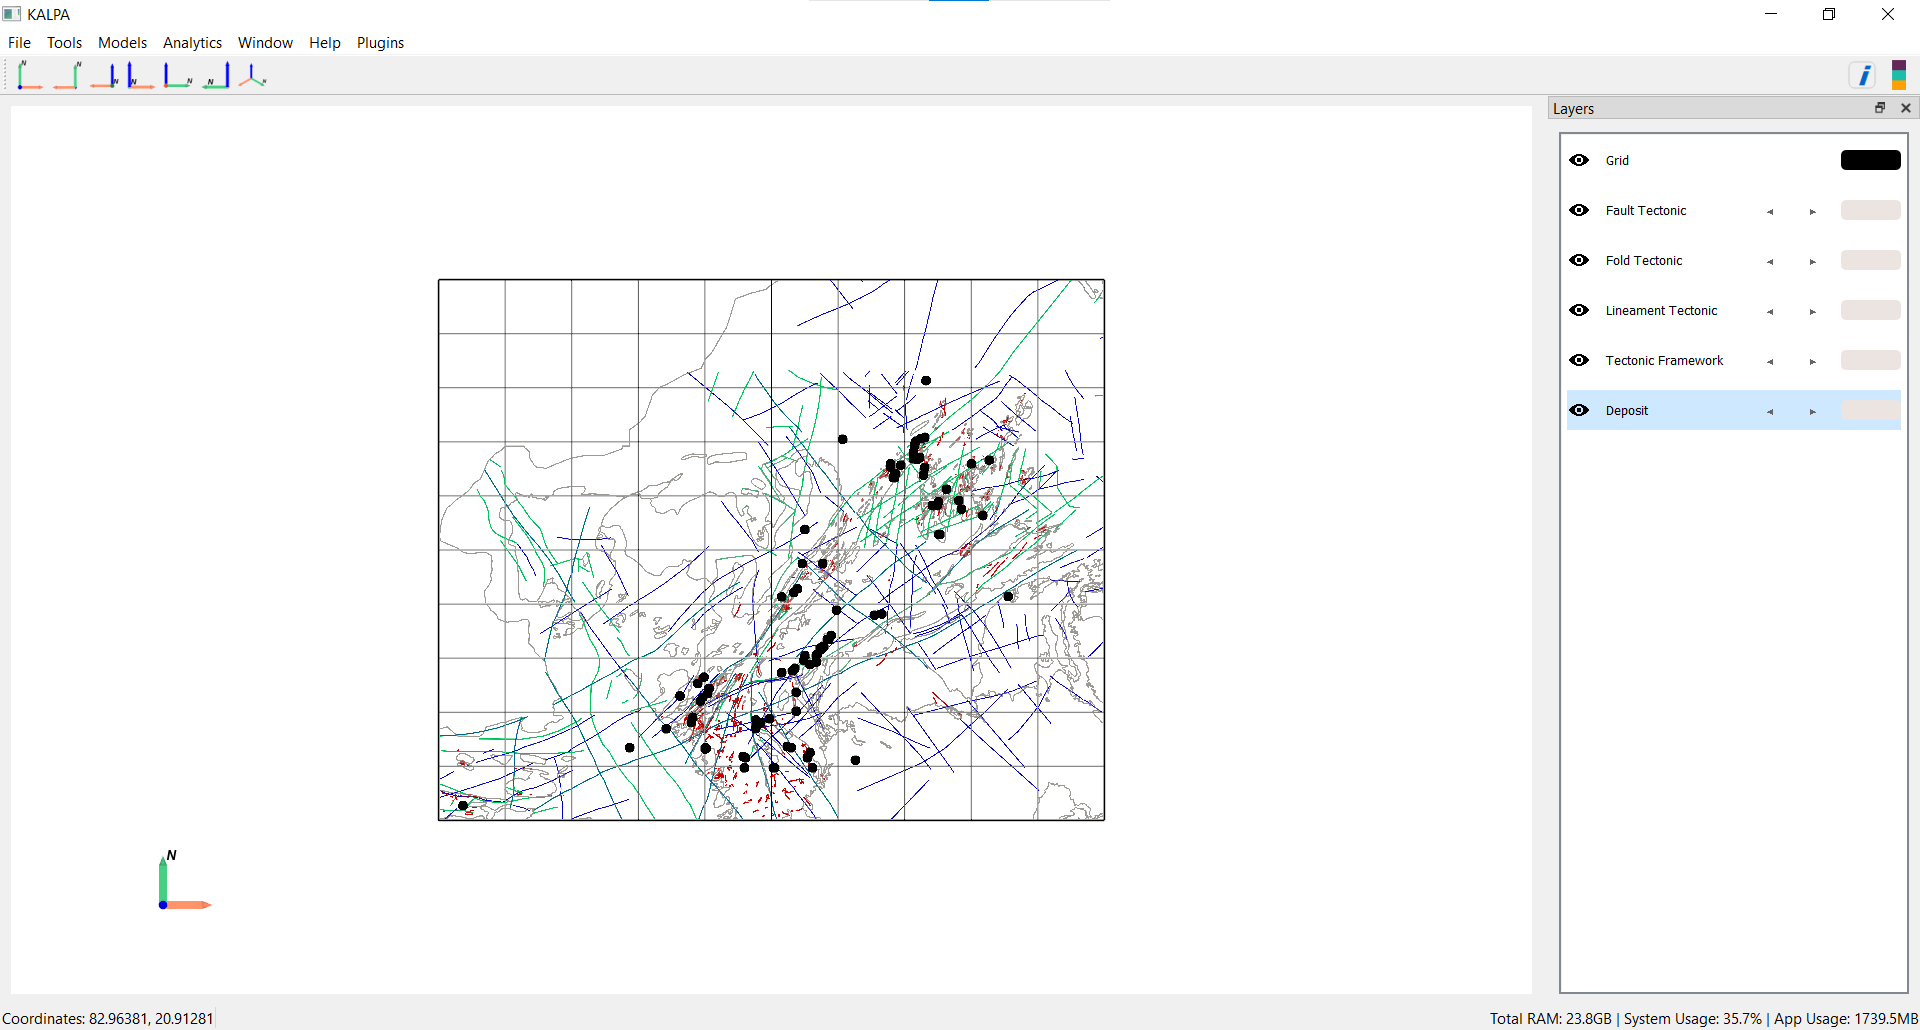Image resolution: width=1920 pixels, height=1030 pixels.
Task: Click the isometric three-axis view icon
Action: [x=253, y=76]
